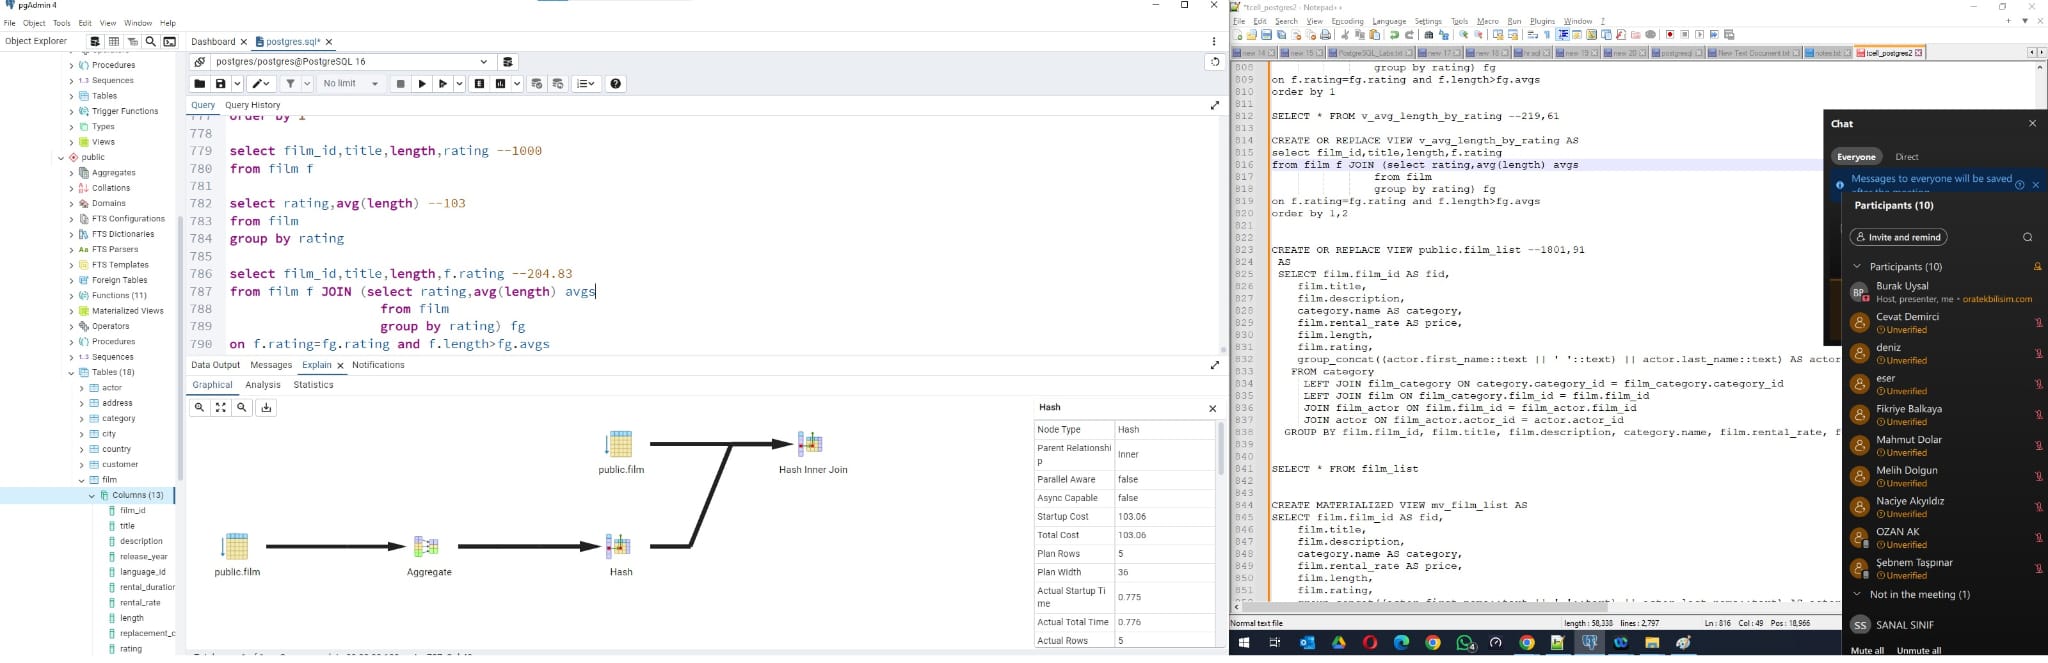Collapse the Participants (10) list
The width and height of the screenshot is (2048, 663).
click(1857, 267)
